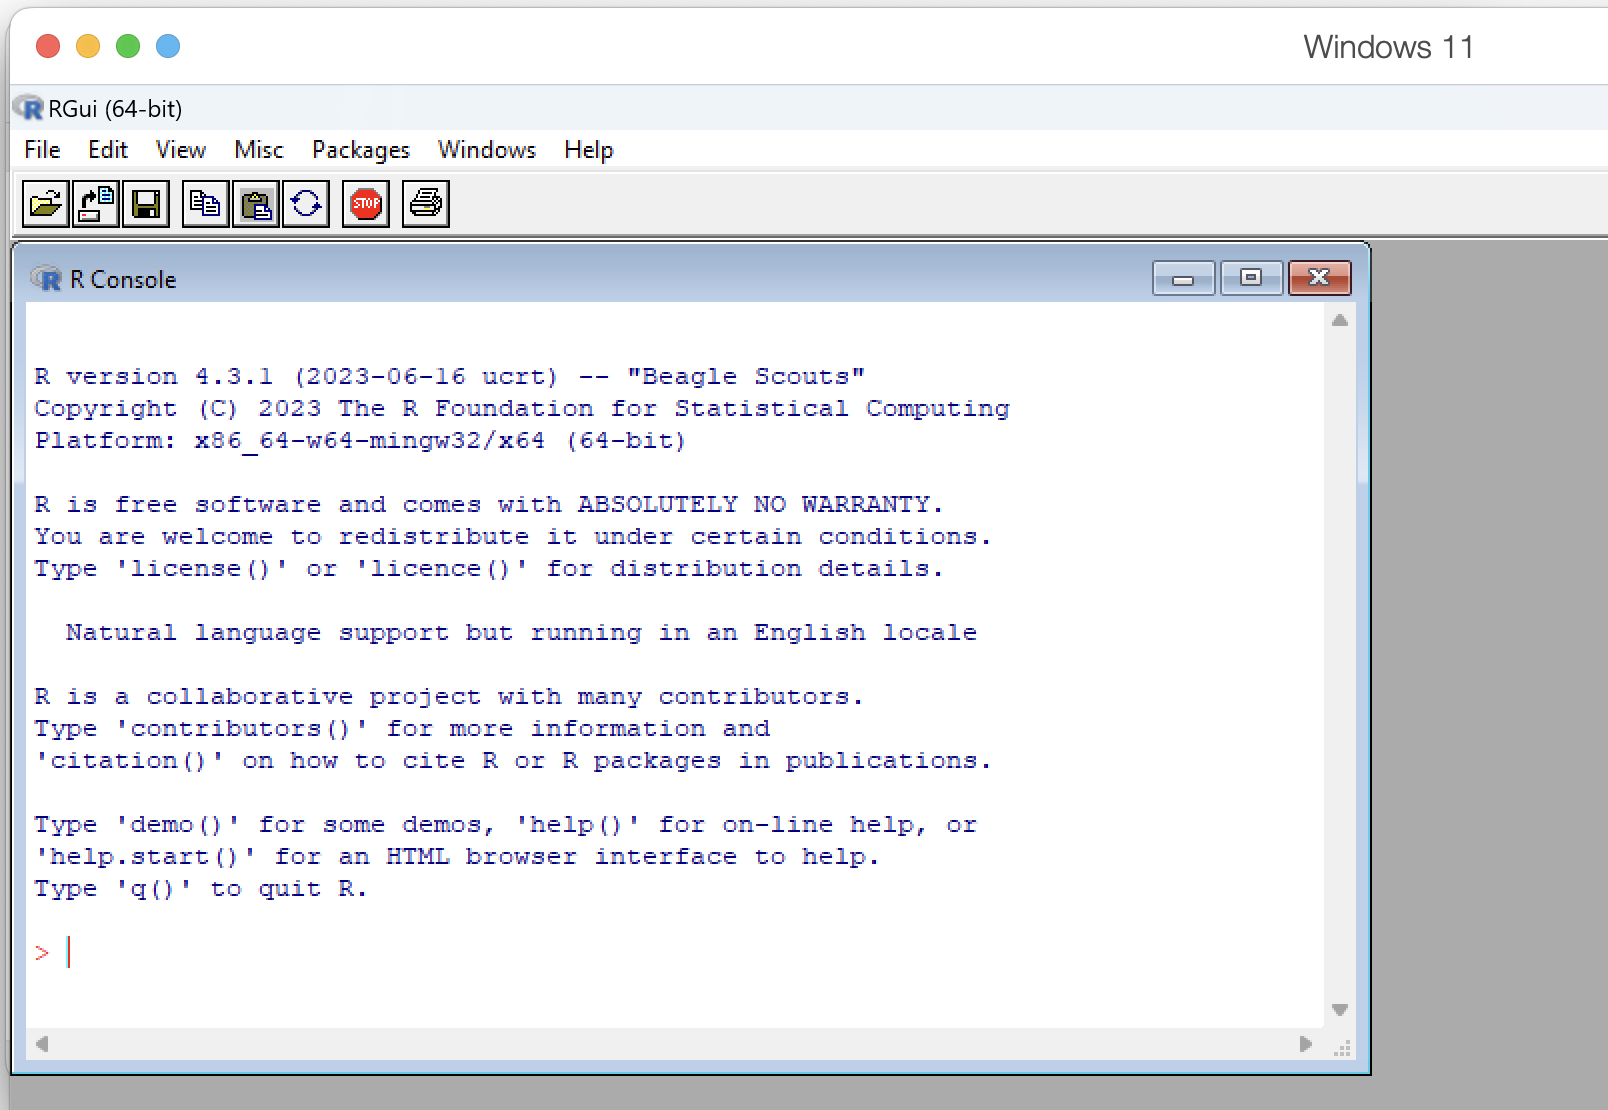Click the 'Platform: x86_64-w64-mingw32/x64' line

click(x=360, y=440)
